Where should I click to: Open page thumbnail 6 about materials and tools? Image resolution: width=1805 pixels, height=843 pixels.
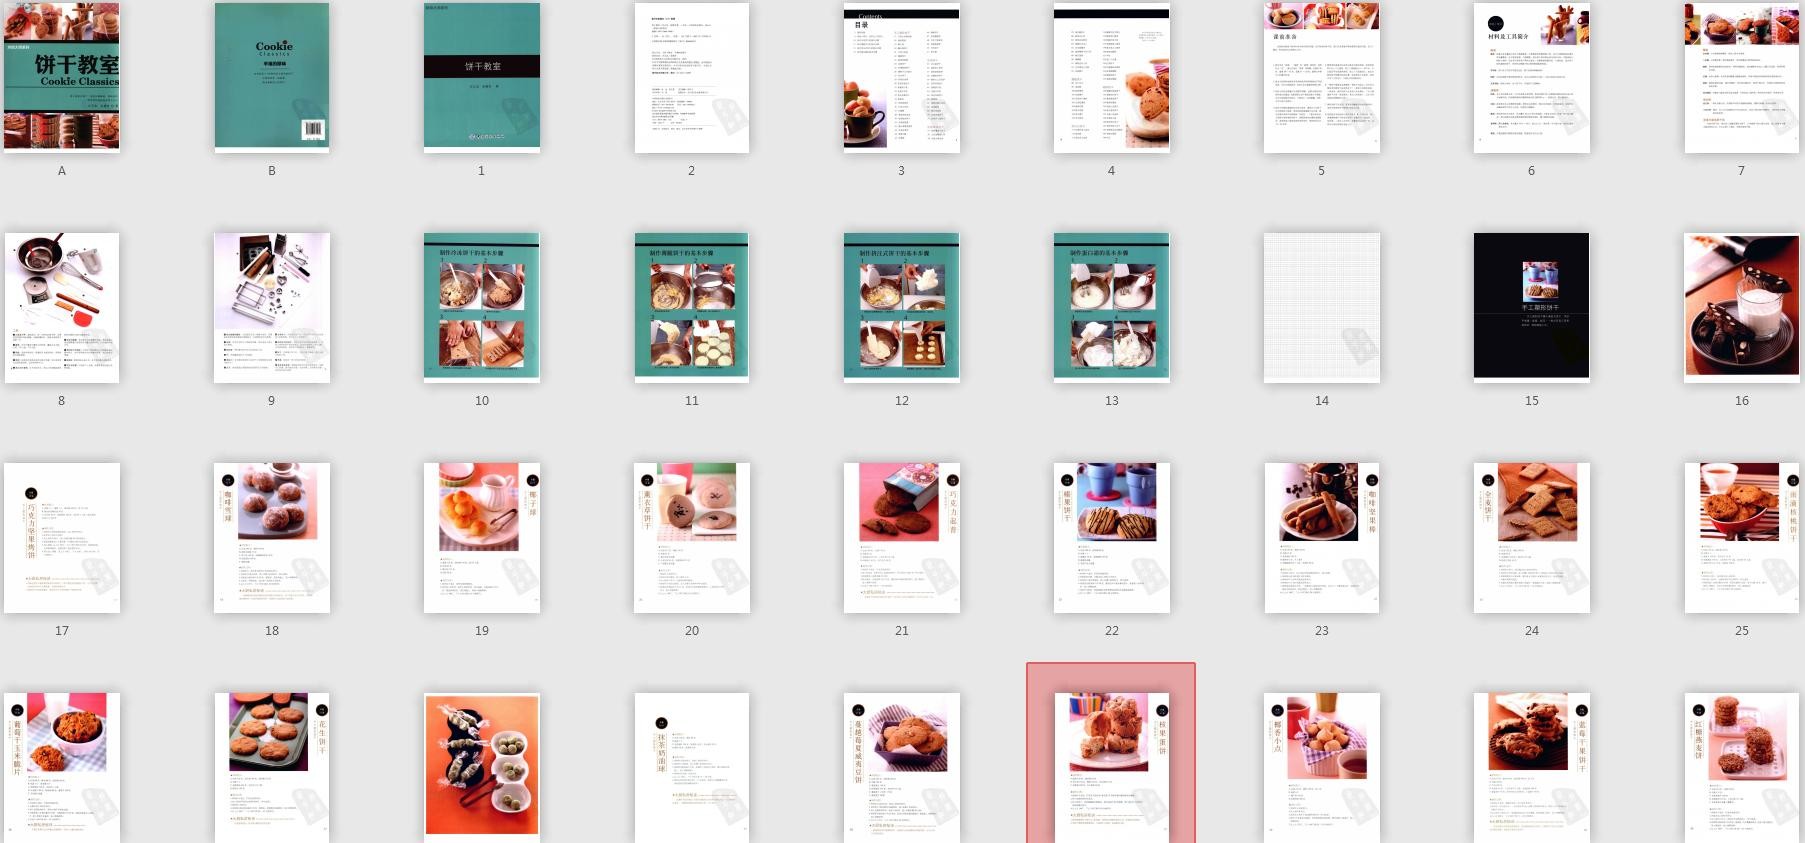coord(1531,77)
